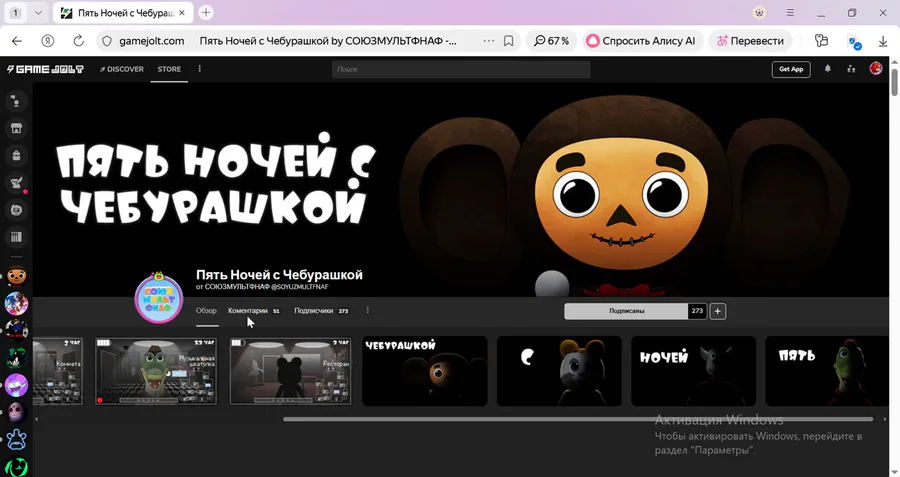900x477 pixels.
Task: Open the backpack icon in left sidebar
Action: 16,156
